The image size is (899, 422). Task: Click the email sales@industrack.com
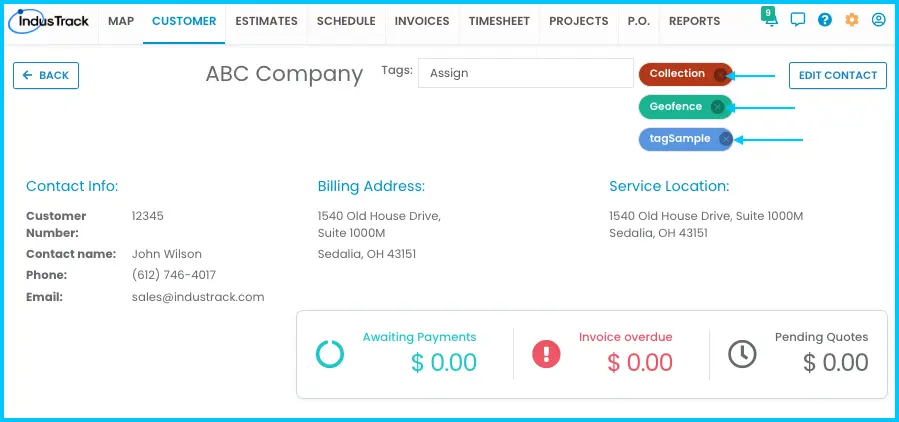click(x=198, y=297)
